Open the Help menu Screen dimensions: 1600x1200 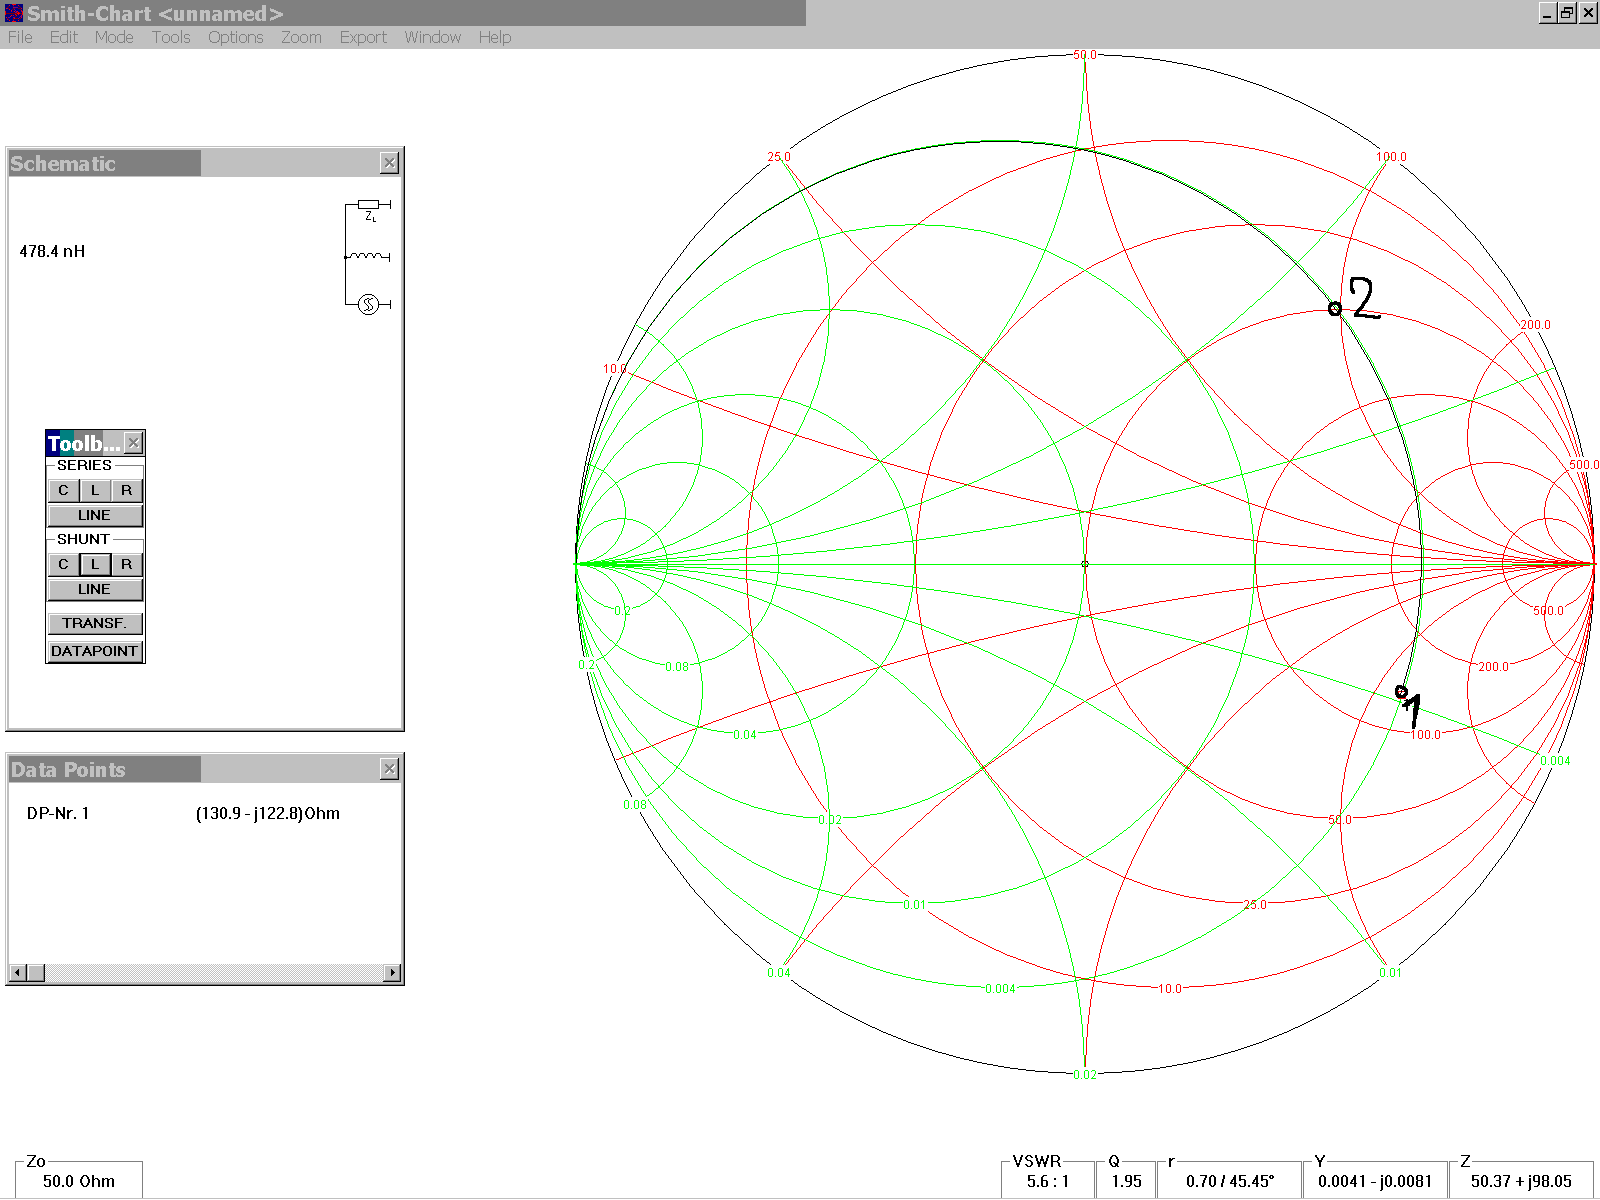click(x=494, y=37)
